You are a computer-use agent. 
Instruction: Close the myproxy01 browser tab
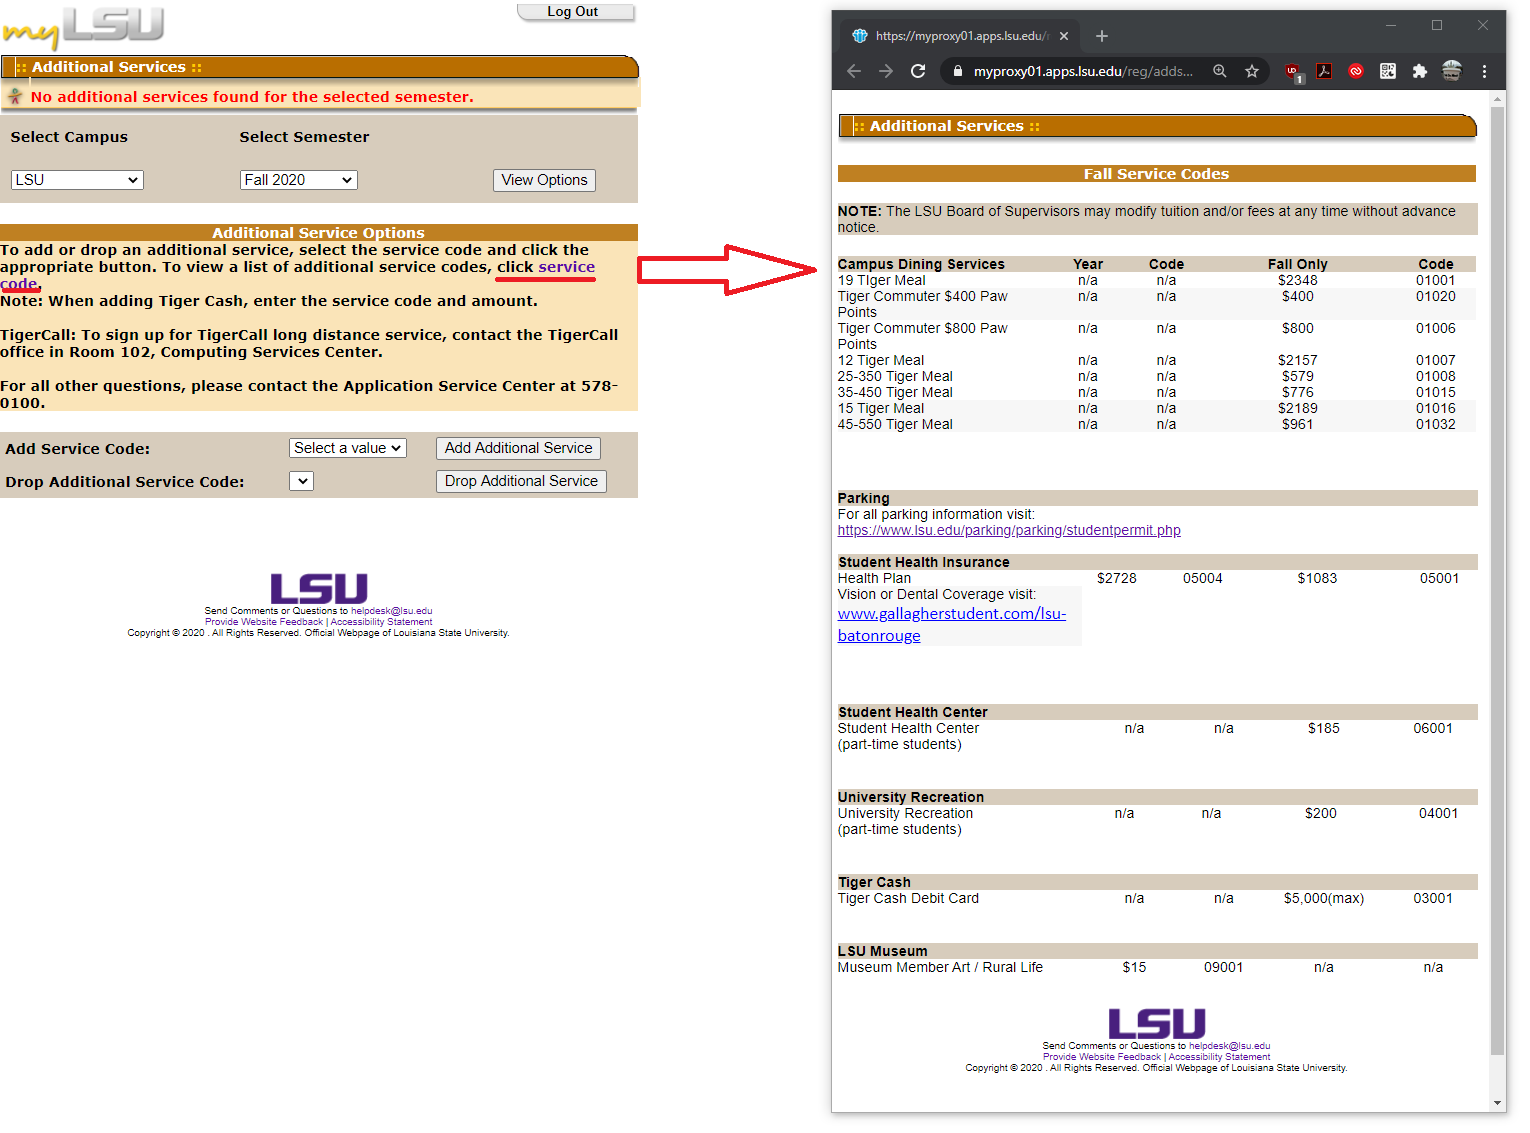1064,36
